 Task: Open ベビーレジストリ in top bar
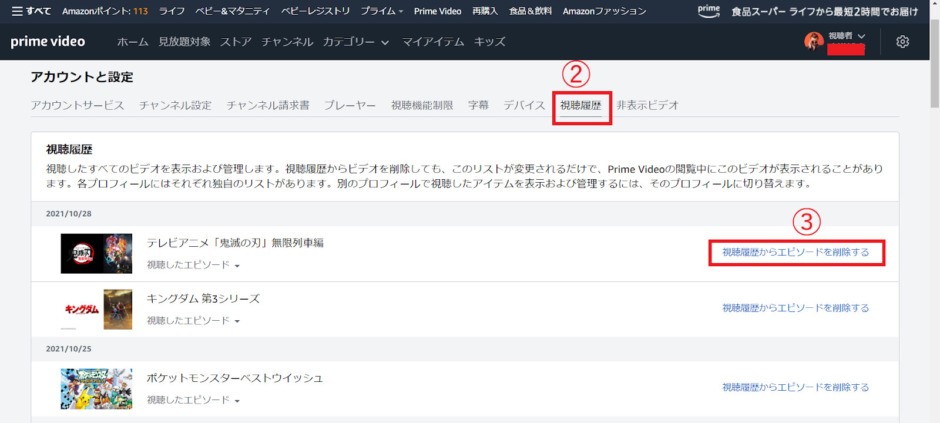pos(315,11)
